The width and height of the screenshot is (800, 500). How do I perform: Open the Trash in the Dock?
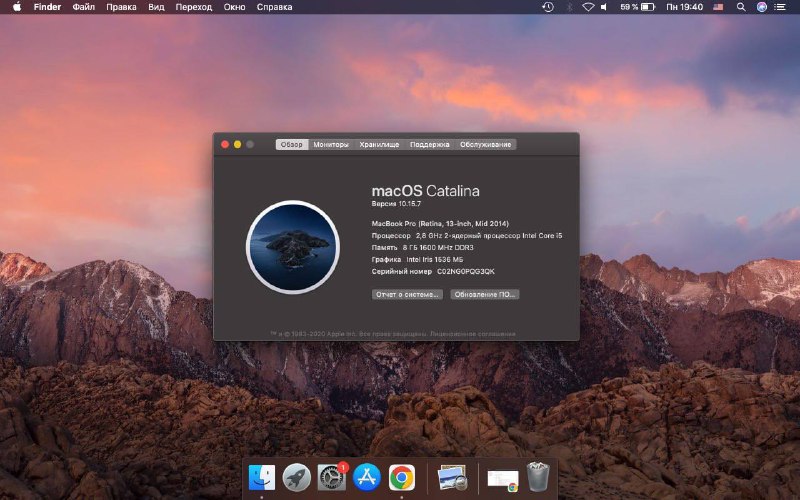pyautogui.click(x=538, y=477)
